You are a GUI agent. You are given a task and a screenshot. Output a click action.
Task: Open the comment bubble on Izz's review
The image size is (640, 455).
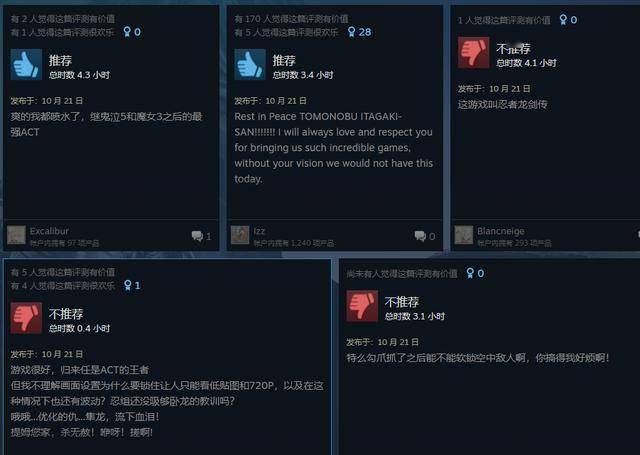click(420, 236)
